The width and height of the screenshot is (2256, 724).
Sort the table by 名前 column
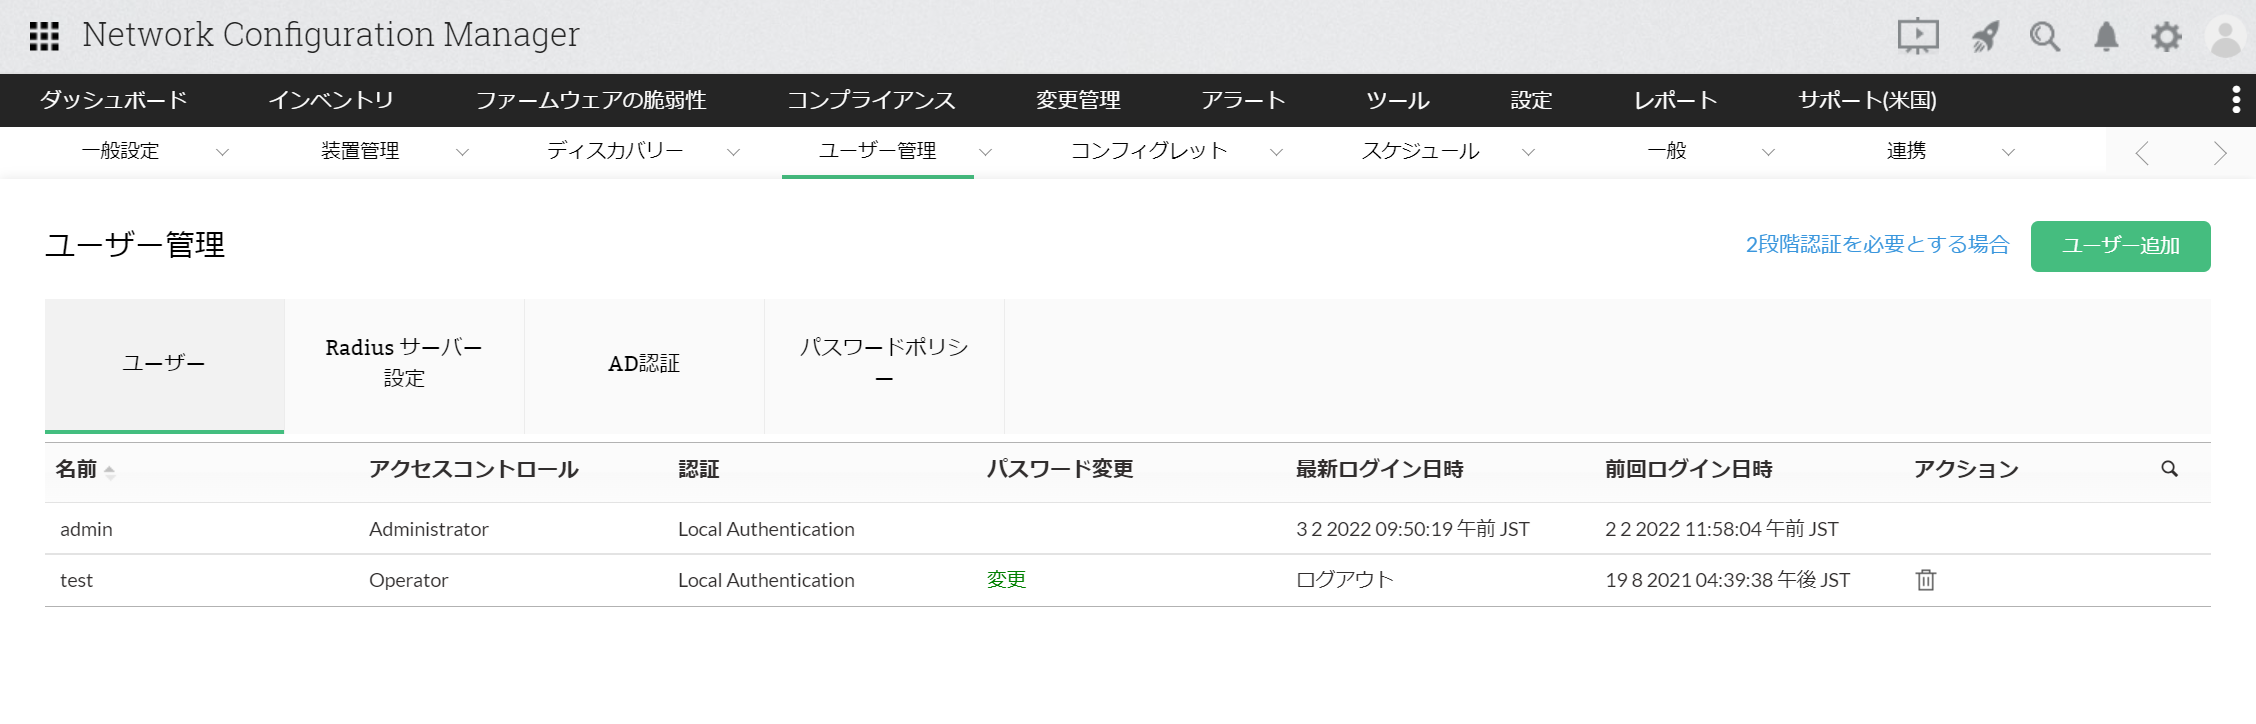click(77, 469)
